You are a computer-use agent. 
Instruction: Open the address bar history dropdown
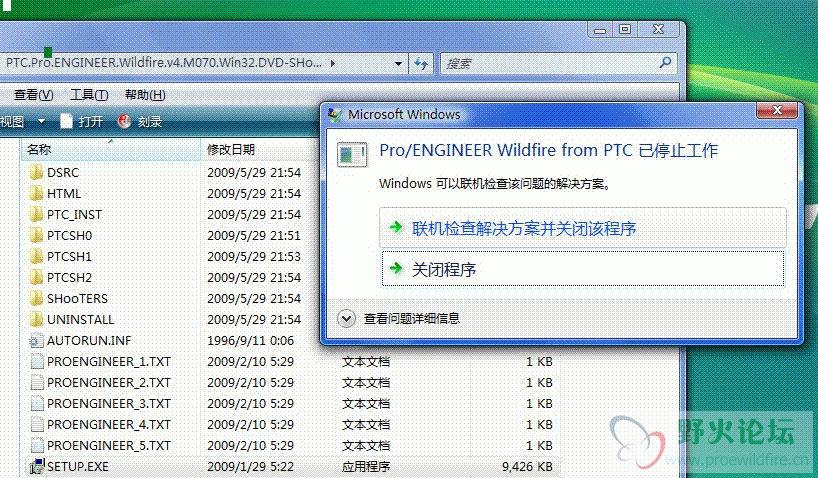pos(398,64)
